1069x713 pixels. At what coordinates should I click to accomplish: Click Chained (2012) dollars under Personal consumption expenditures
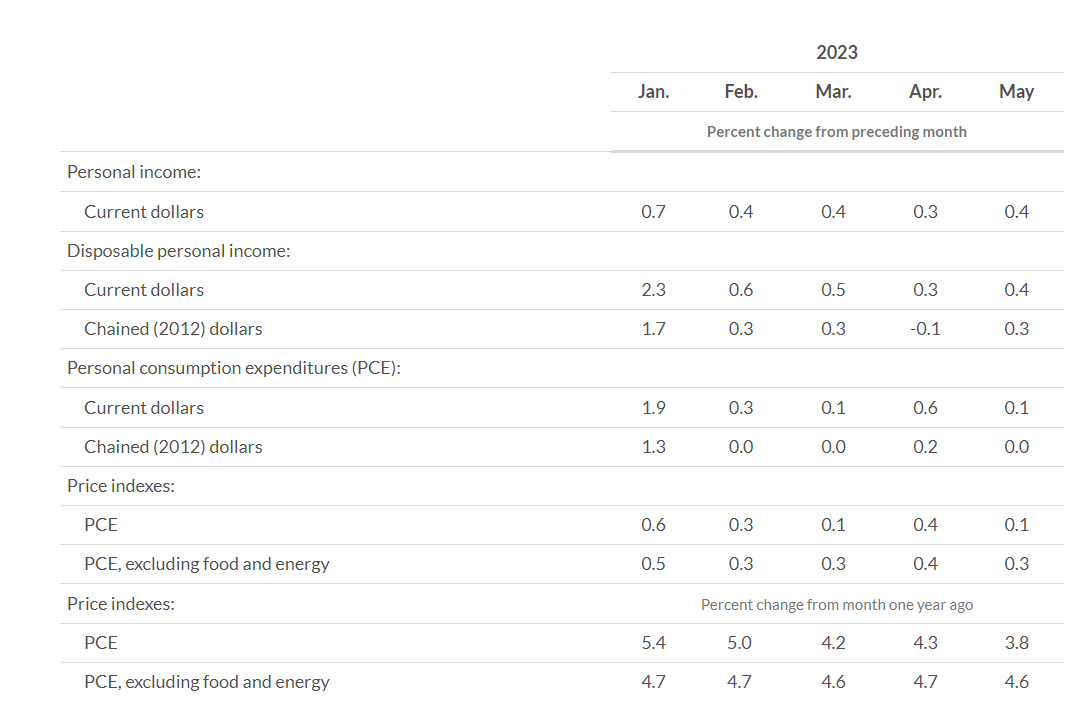(173, 447)
